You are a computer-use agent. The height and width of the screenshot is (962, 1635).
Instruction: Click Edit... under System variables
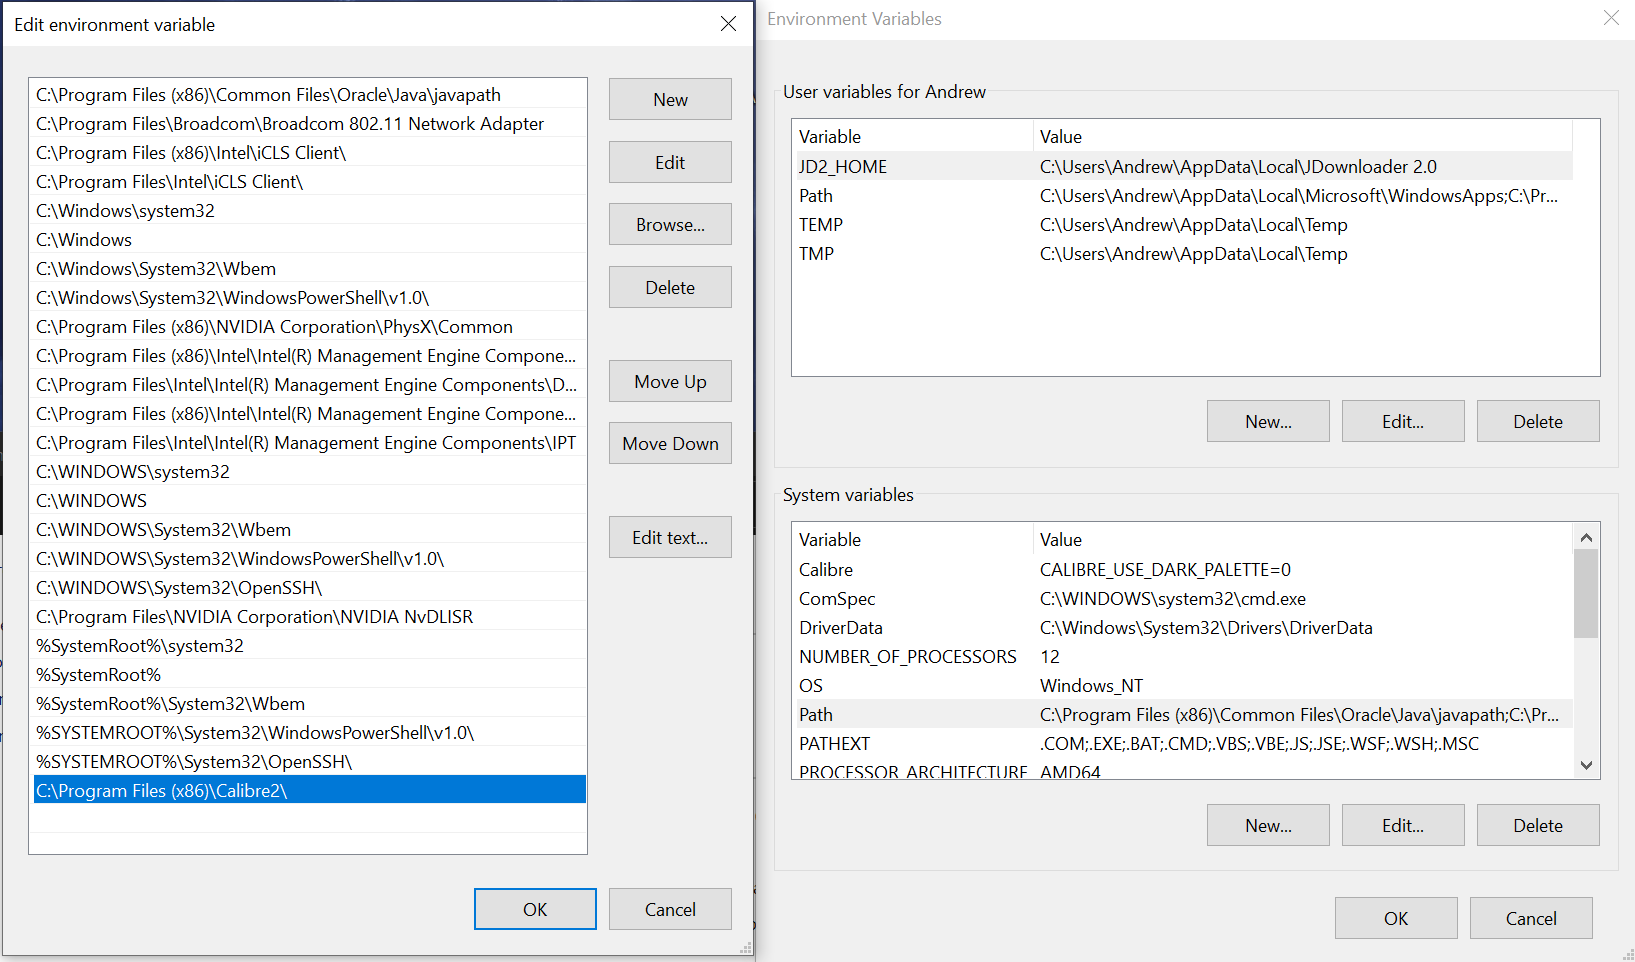1403,825
